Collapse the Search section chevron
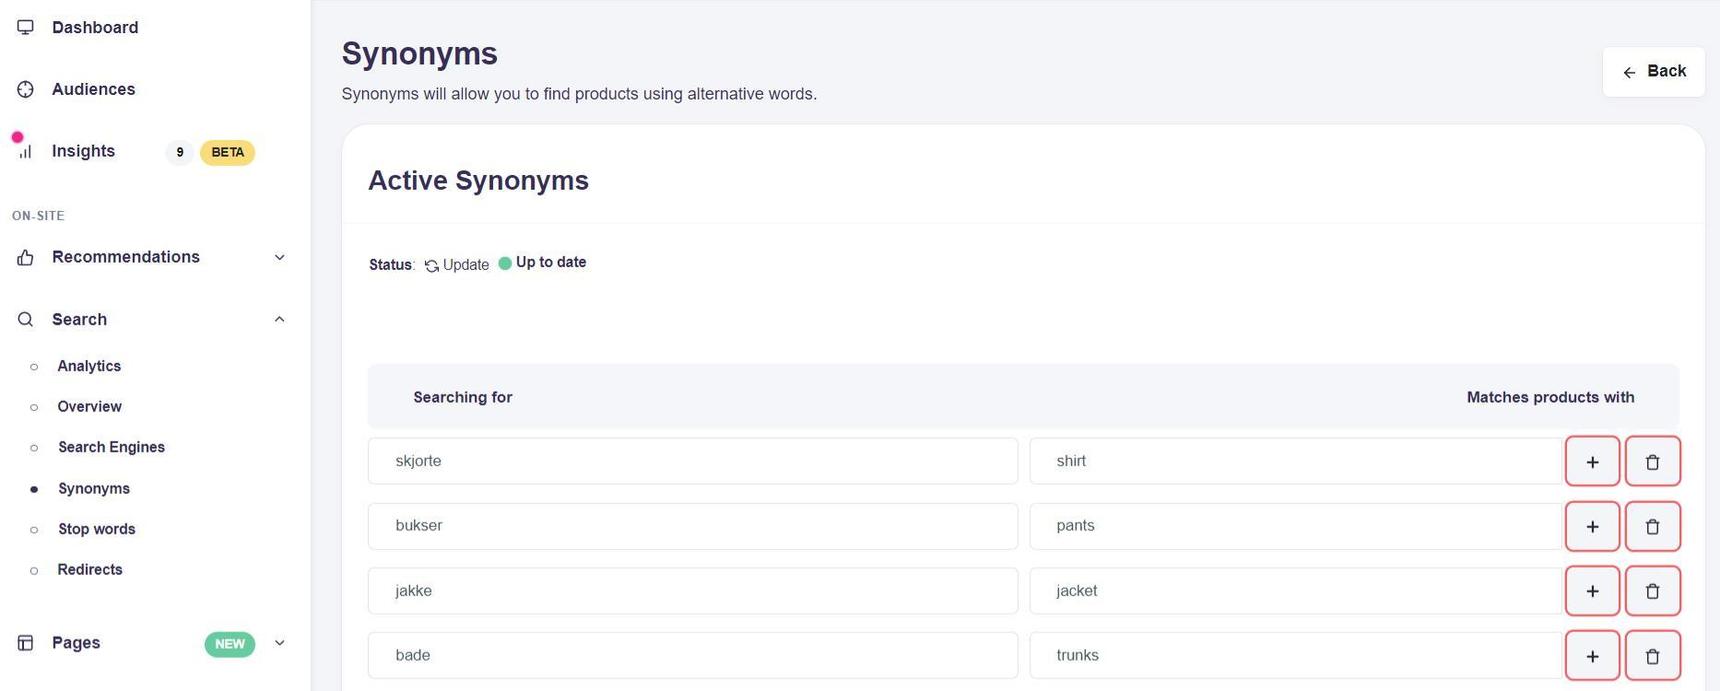The width and height of the screenshot is (1720, 691). point(279,320)
